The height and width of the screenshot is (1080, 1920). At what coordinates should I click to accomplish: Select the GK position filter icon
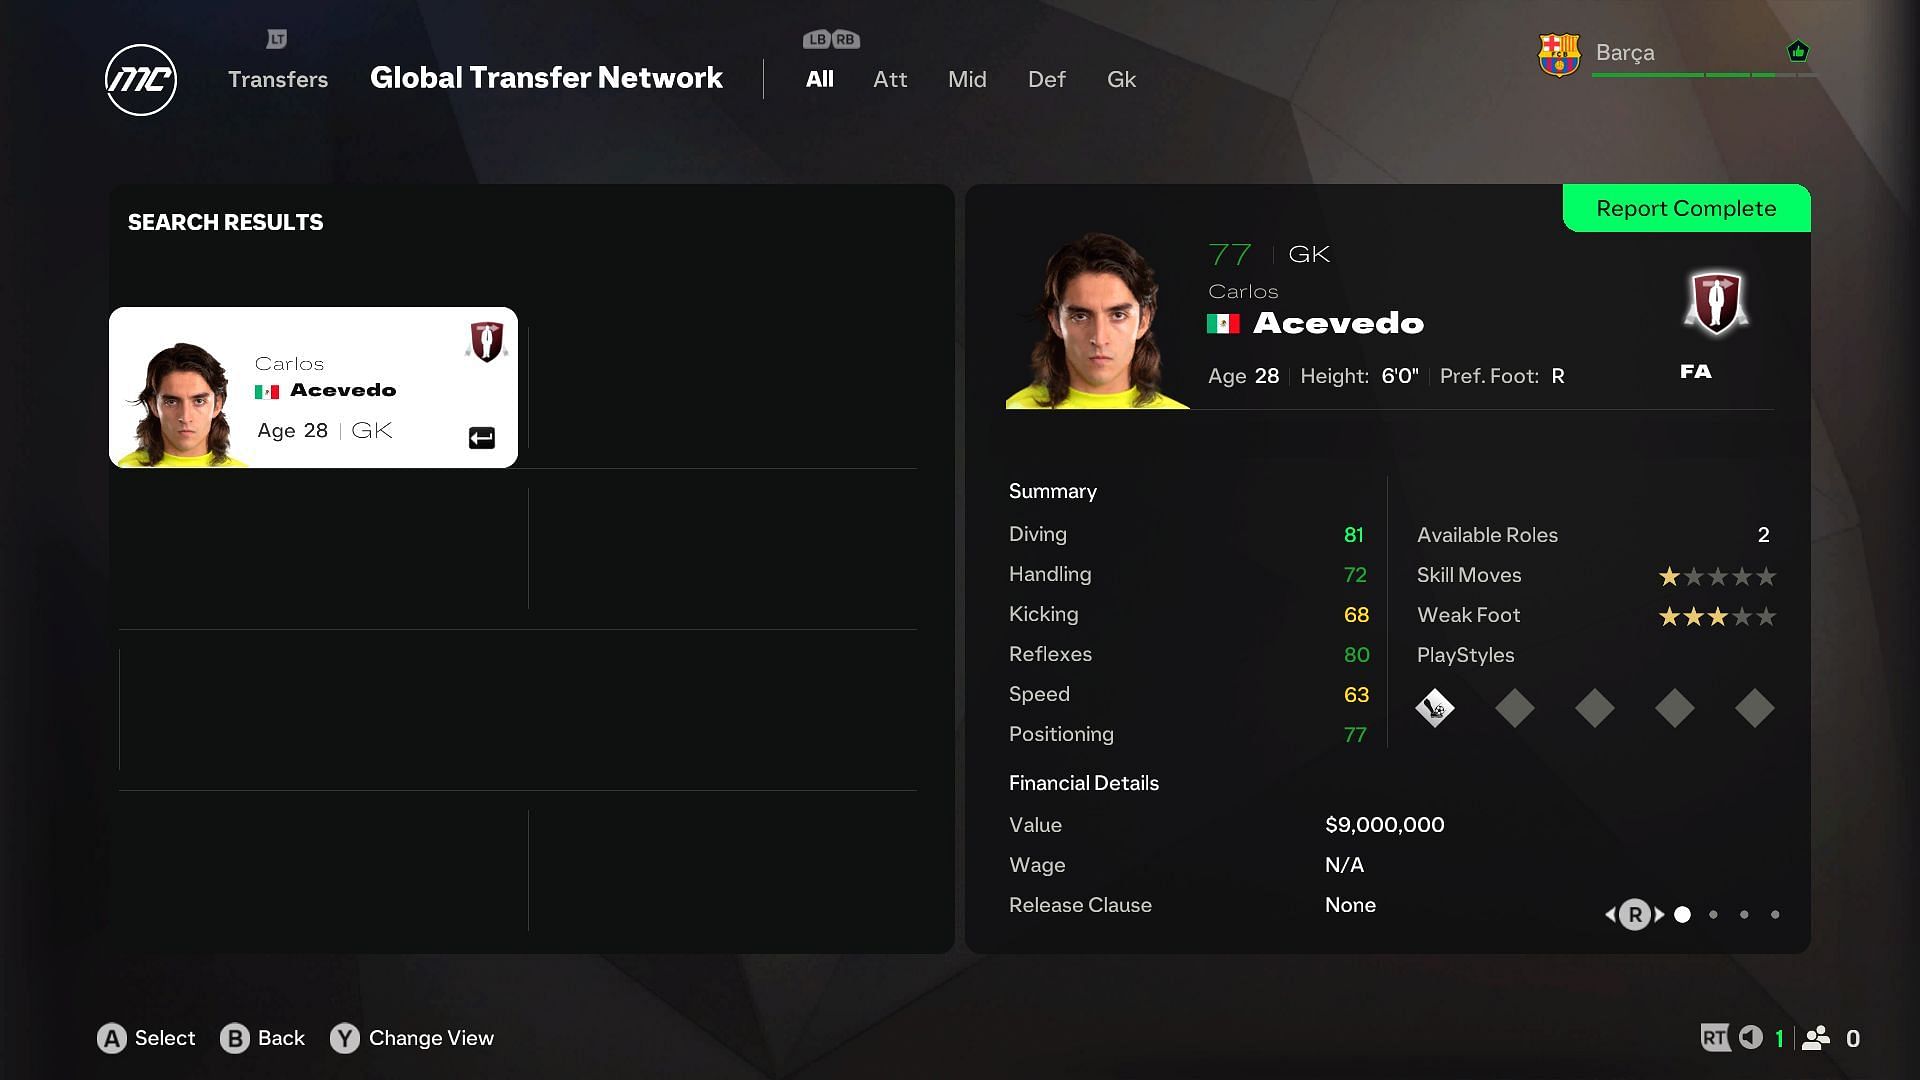point(1121,79)
